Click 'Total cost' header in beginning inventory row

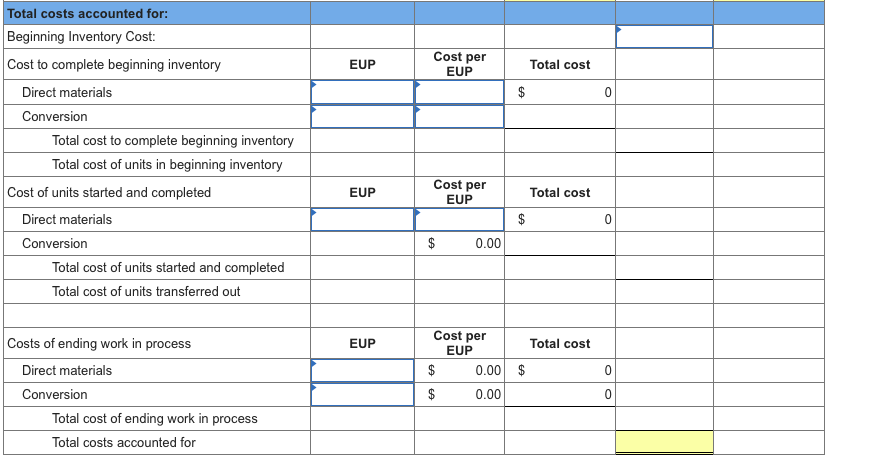click(559, 65)
